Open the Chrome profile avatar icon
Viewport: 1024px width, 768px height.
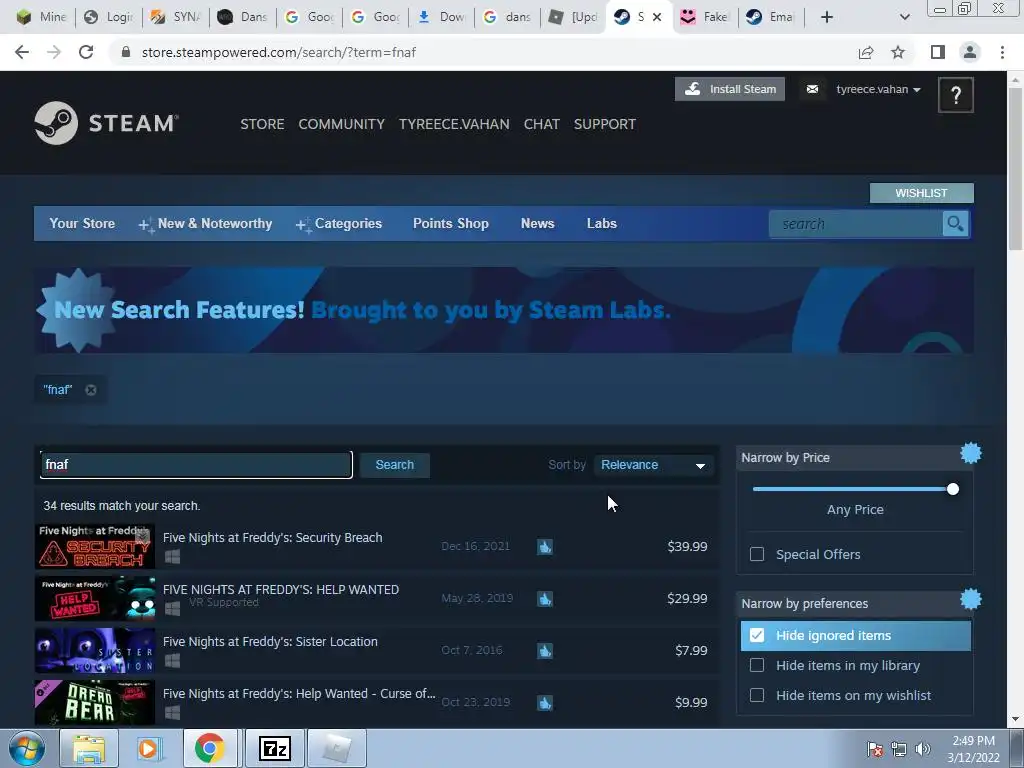pyautogui.click(x=970, y=52)
